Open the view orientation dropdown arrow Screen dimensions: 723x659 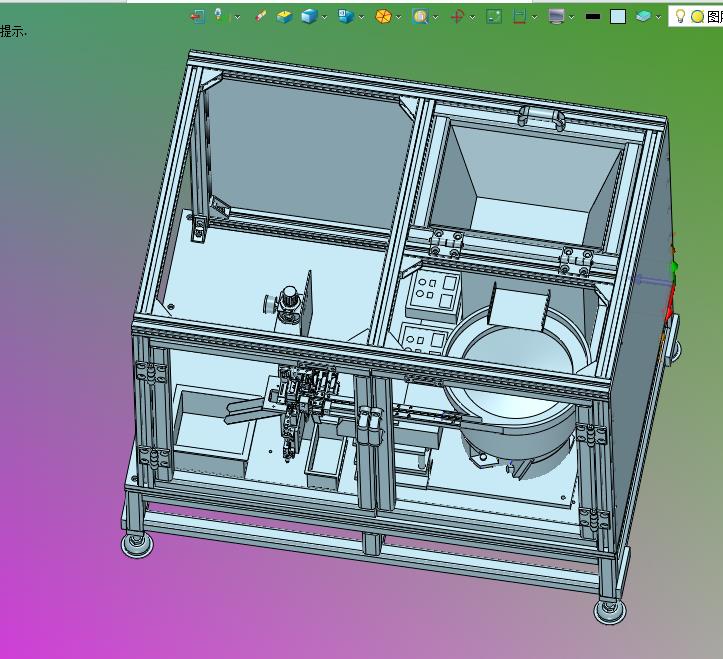[x=361, y=18]
